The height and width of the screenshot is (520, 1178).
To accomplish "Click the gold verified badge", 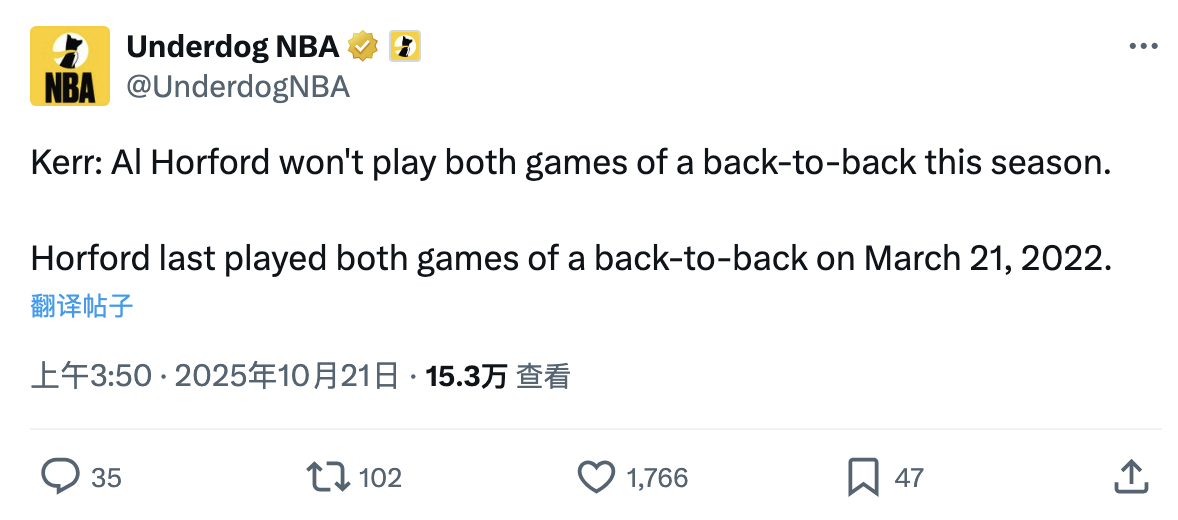I will coord(362,46).
